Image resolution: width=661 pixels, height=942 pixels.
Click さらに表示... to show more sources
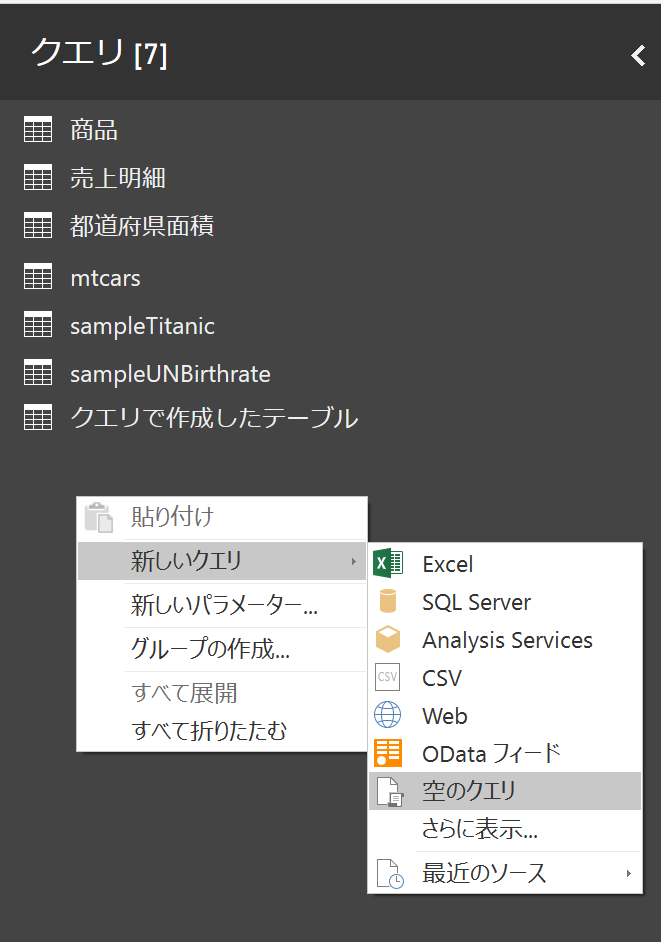pos(480,829)
